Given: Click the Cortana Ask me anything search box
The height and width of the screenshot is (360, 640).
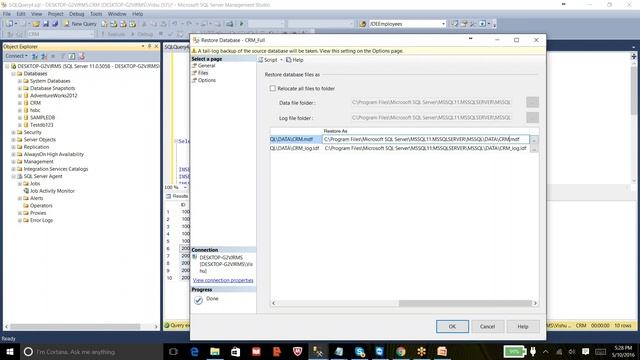Looking at the screenshot, I should [x=91, y=351].
